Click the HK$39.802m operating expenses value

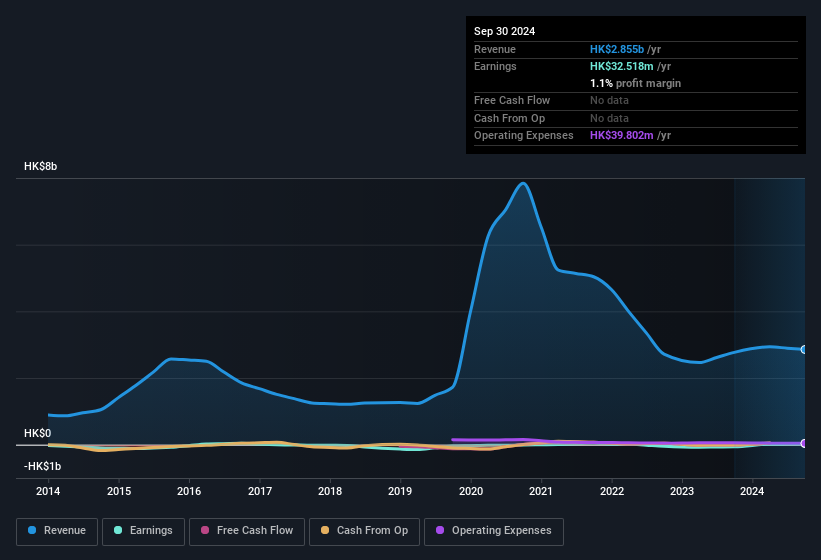(622, 136)
